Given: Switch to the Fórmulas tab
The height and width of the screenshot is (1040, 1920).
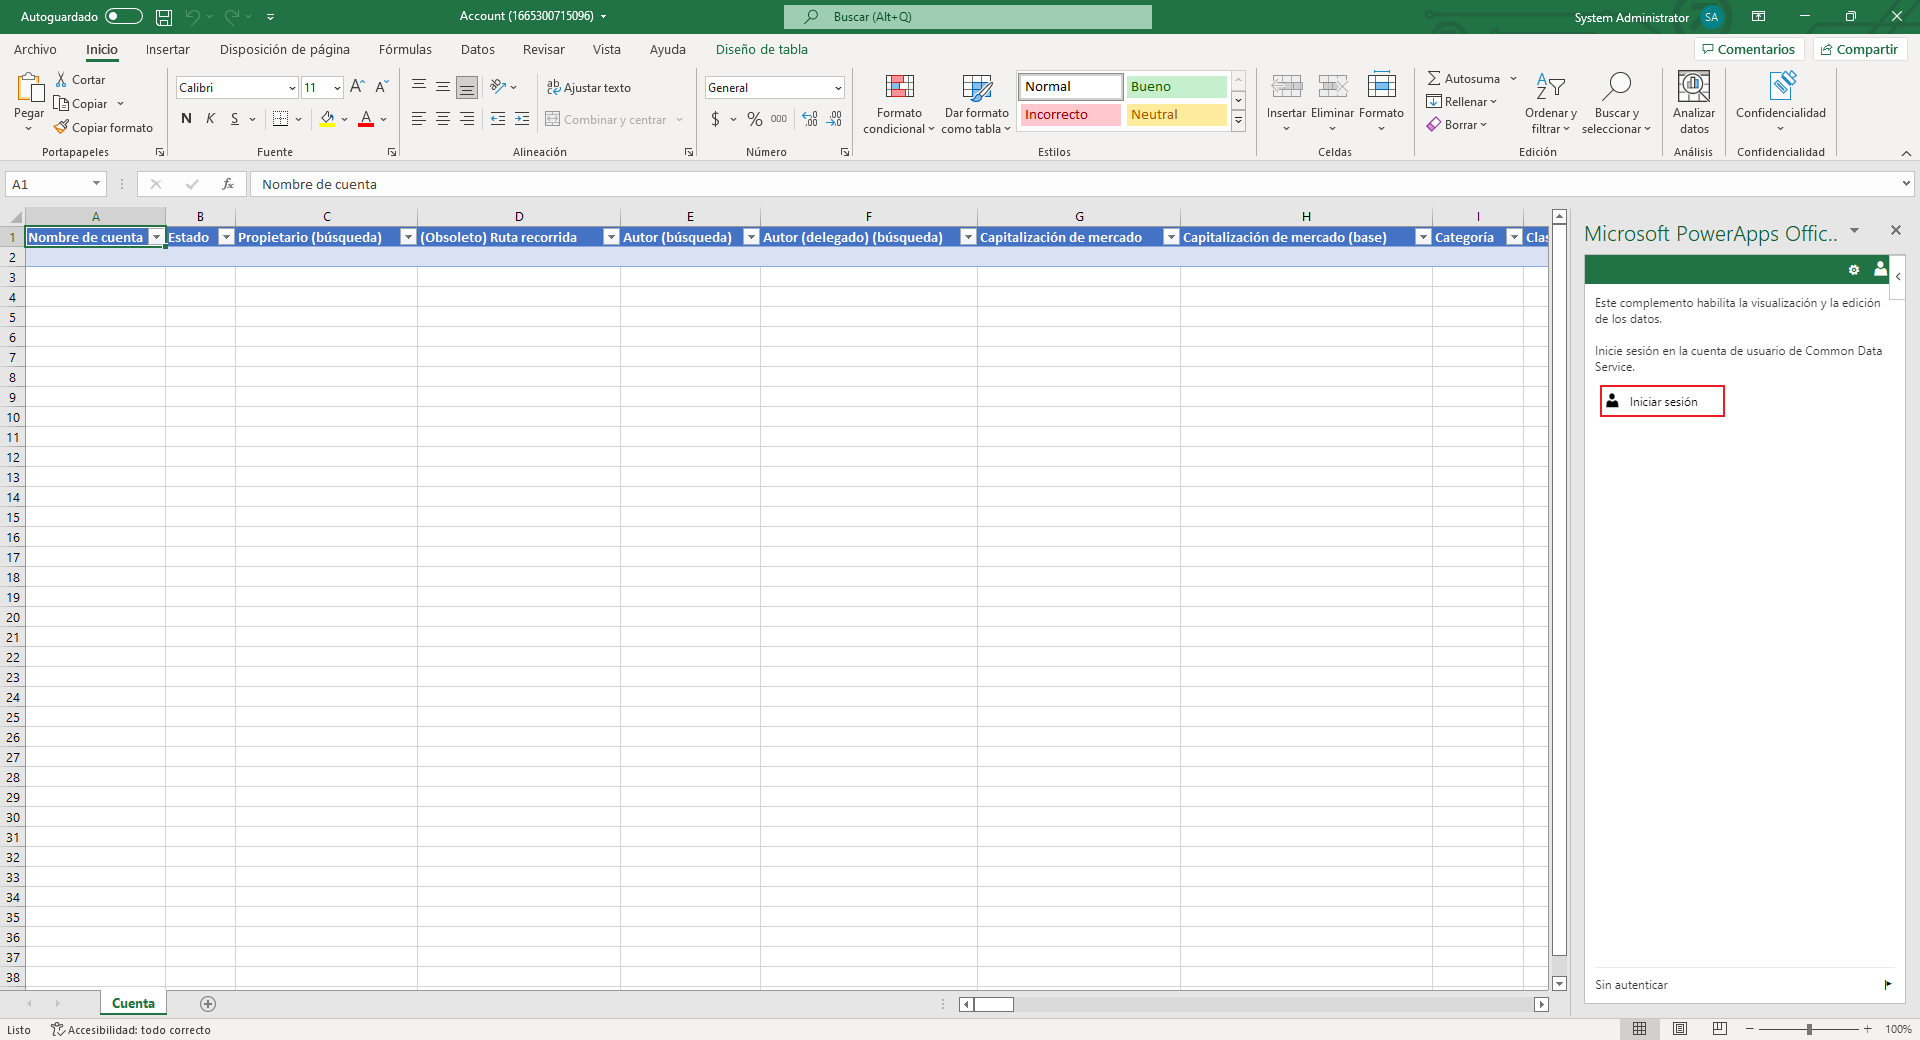Looking at the screenshot, I should click(405, 49).
